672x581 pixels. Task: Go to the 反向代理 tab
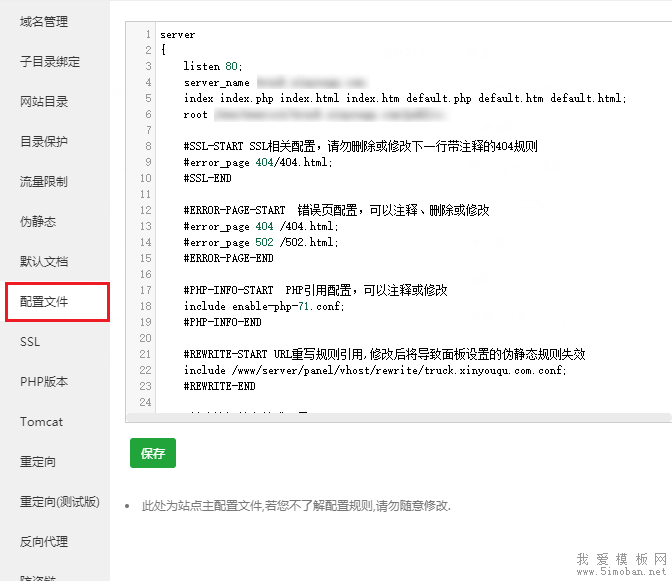[x=44, y=542]
